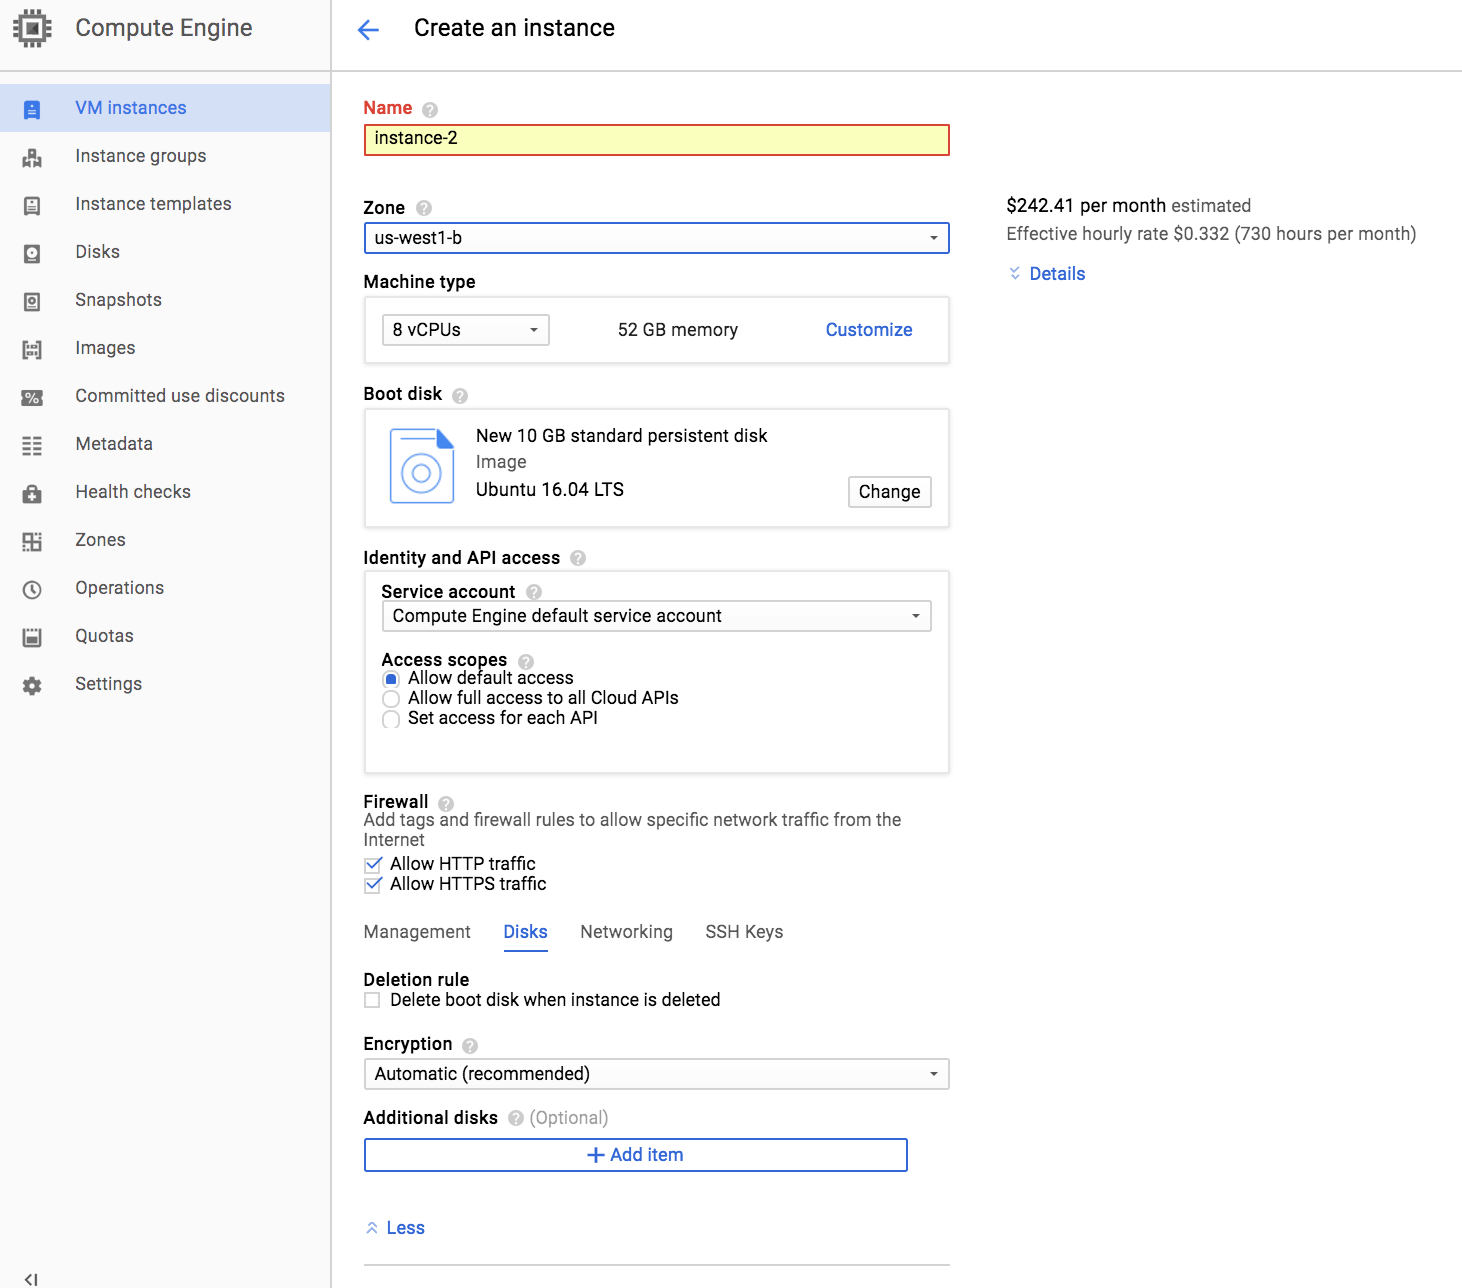Image resolution: width=1462 pixels, height=1288 pixels.
Task: Switch to the Networking tab
Action: click(x=626, y=932)
